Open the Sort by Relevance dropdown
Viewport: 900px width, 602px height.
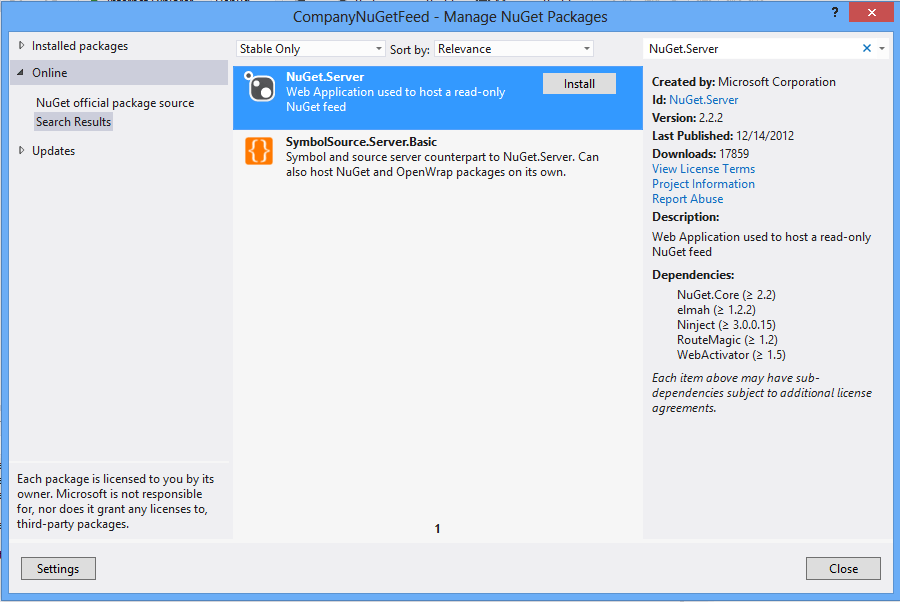click(514, 49)
